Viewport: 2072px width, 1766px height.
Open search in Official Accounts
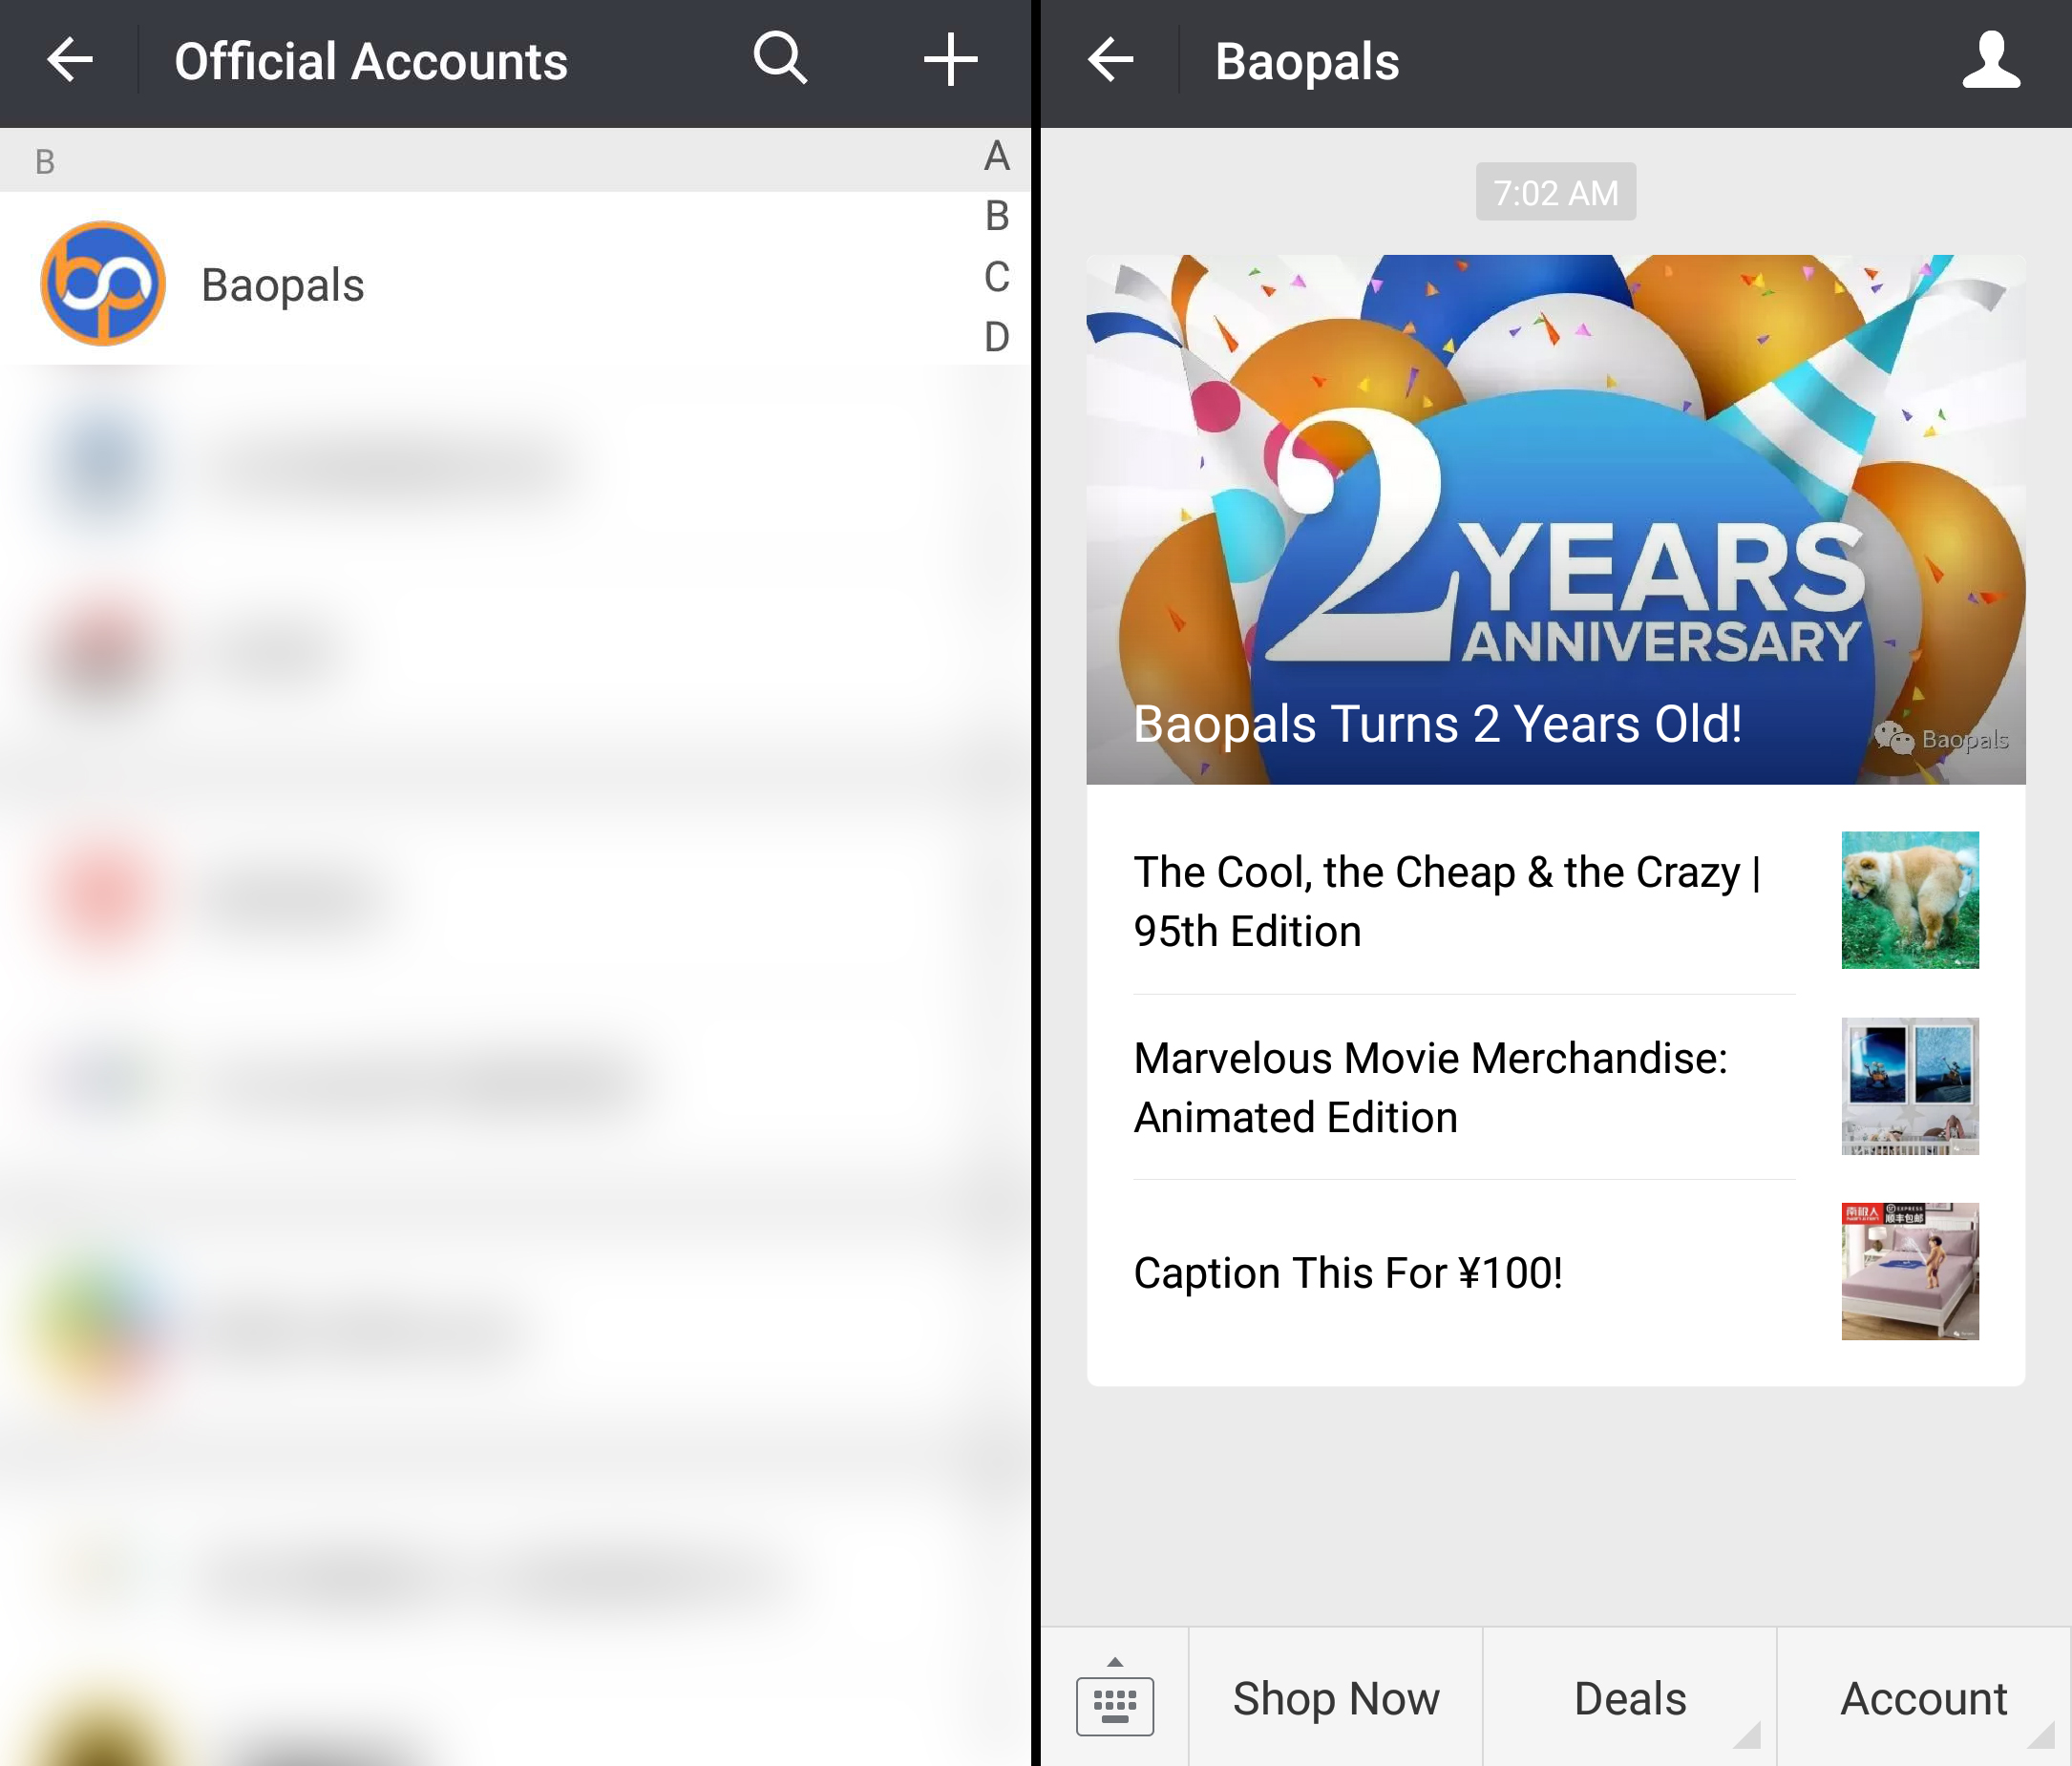click(x=781, y=59)
